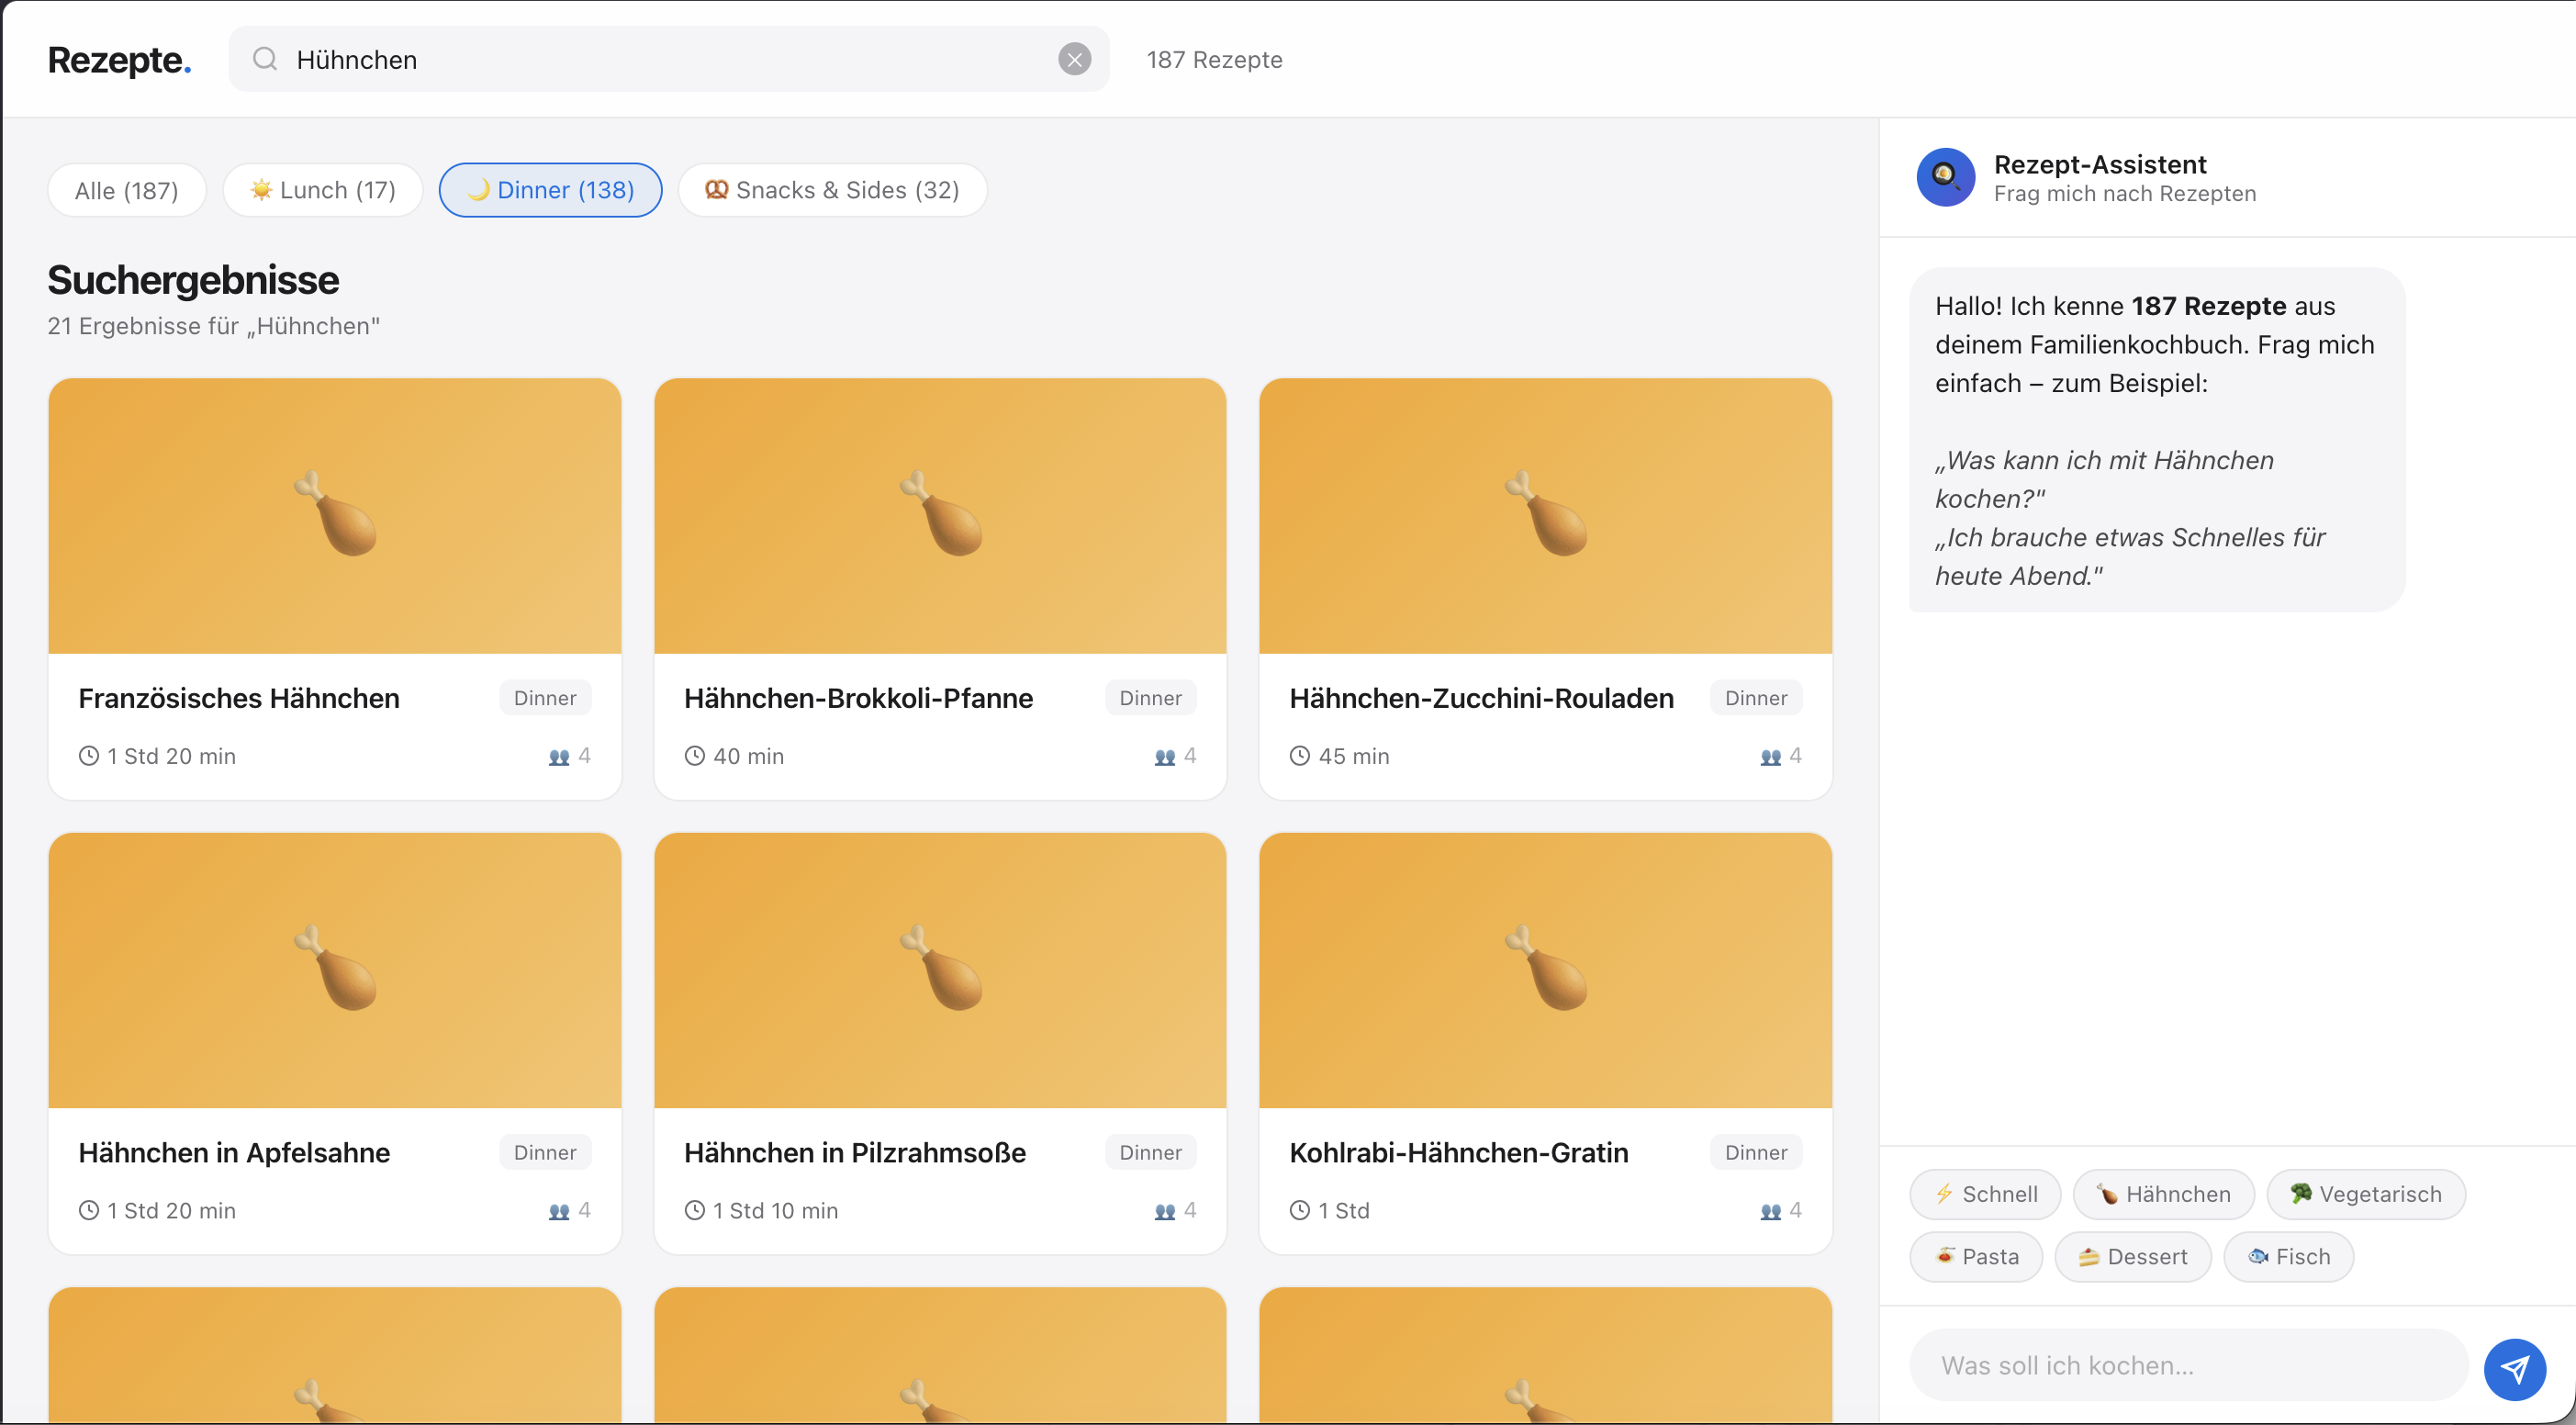The image size is (2576, 1425).
Task: Focus the Hühnchen search field
Action: coord(668,60)
